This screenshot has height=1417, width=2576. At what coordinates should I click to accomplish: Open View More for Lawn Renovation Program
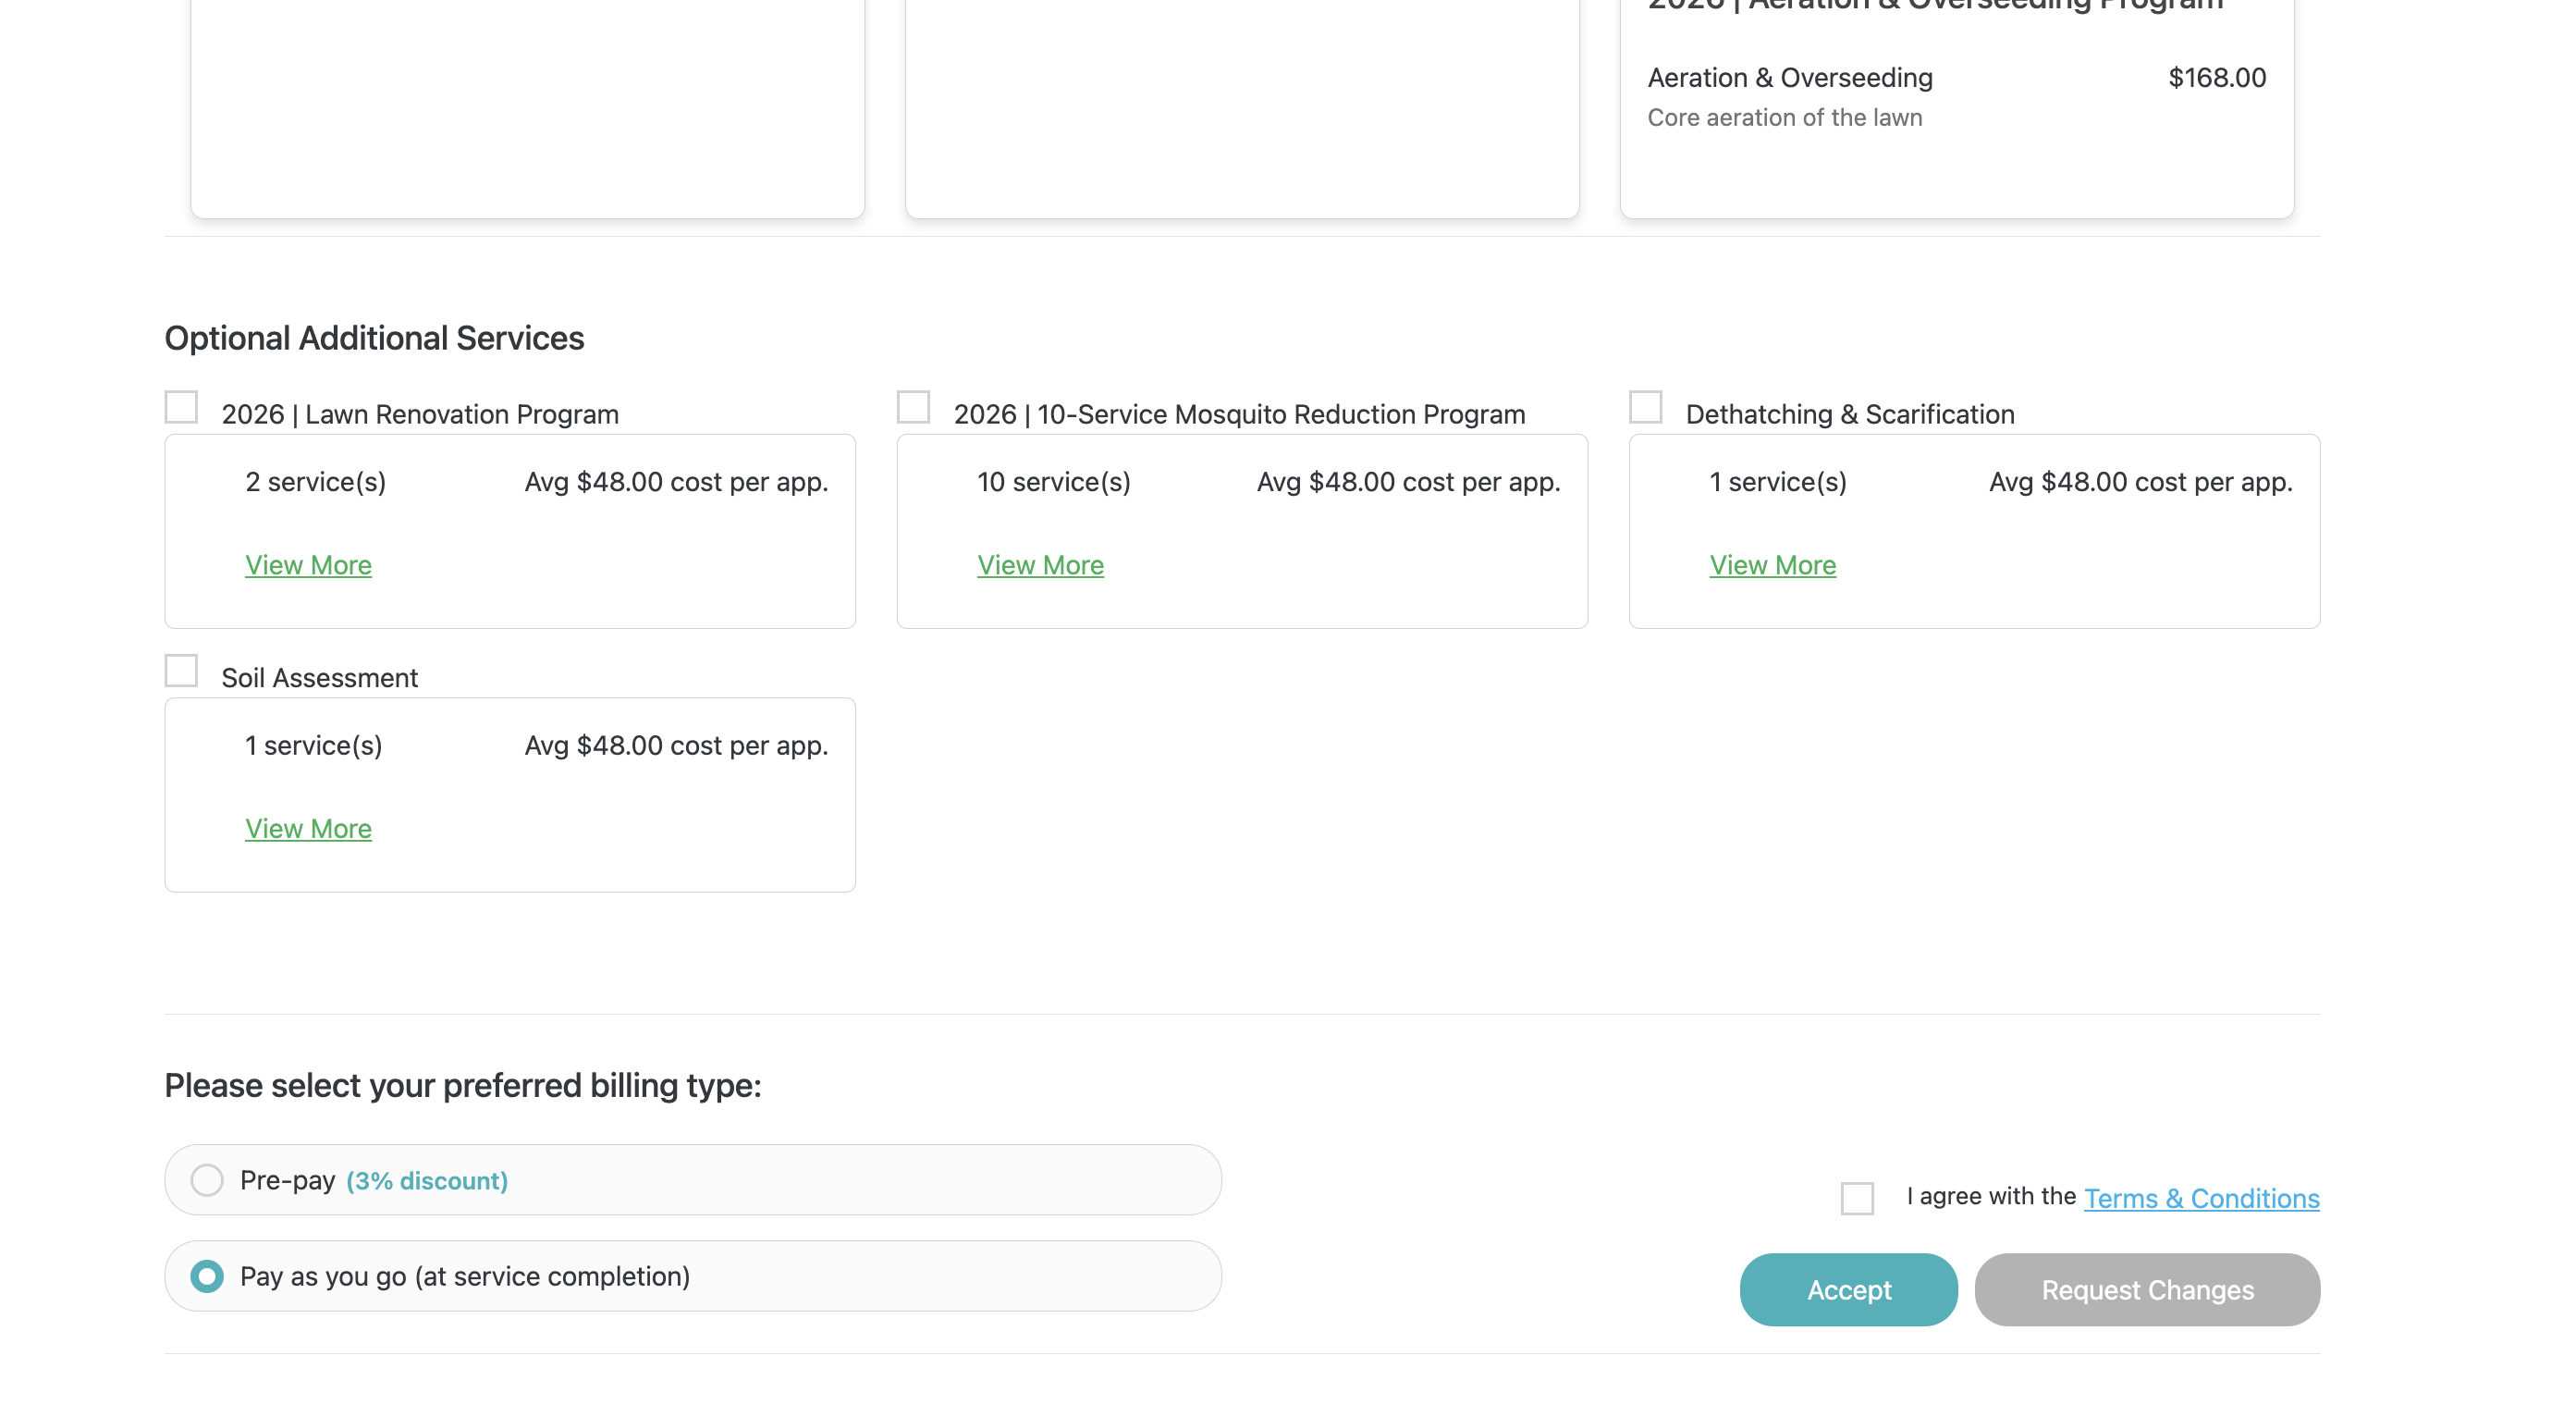(x=308, y=565)
